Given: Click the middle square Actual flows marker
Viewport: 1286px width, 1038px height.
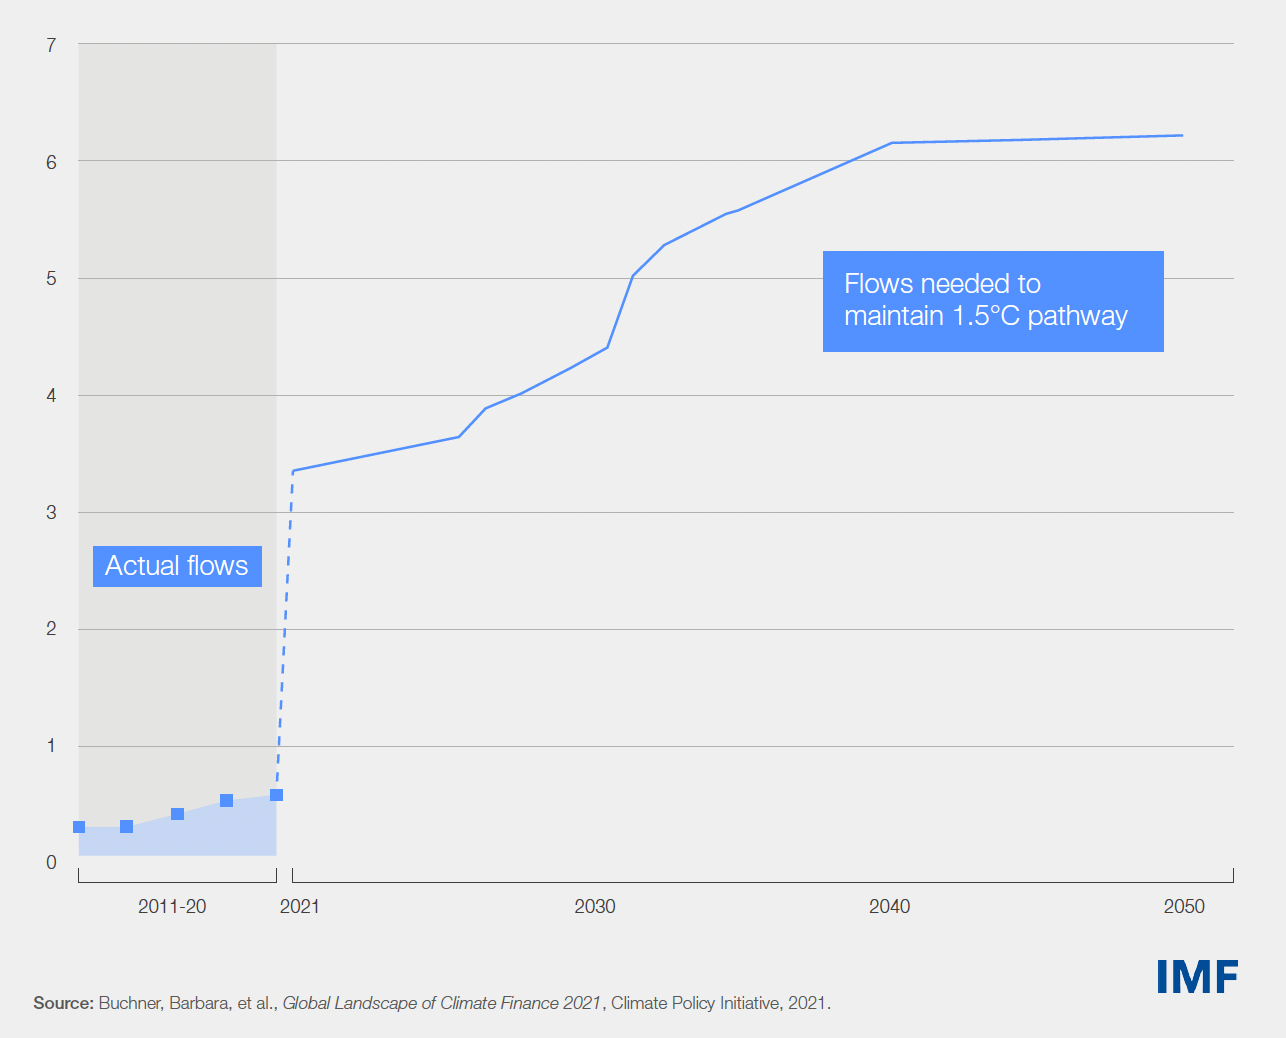Looking at the screenshot, I should 177,814.
